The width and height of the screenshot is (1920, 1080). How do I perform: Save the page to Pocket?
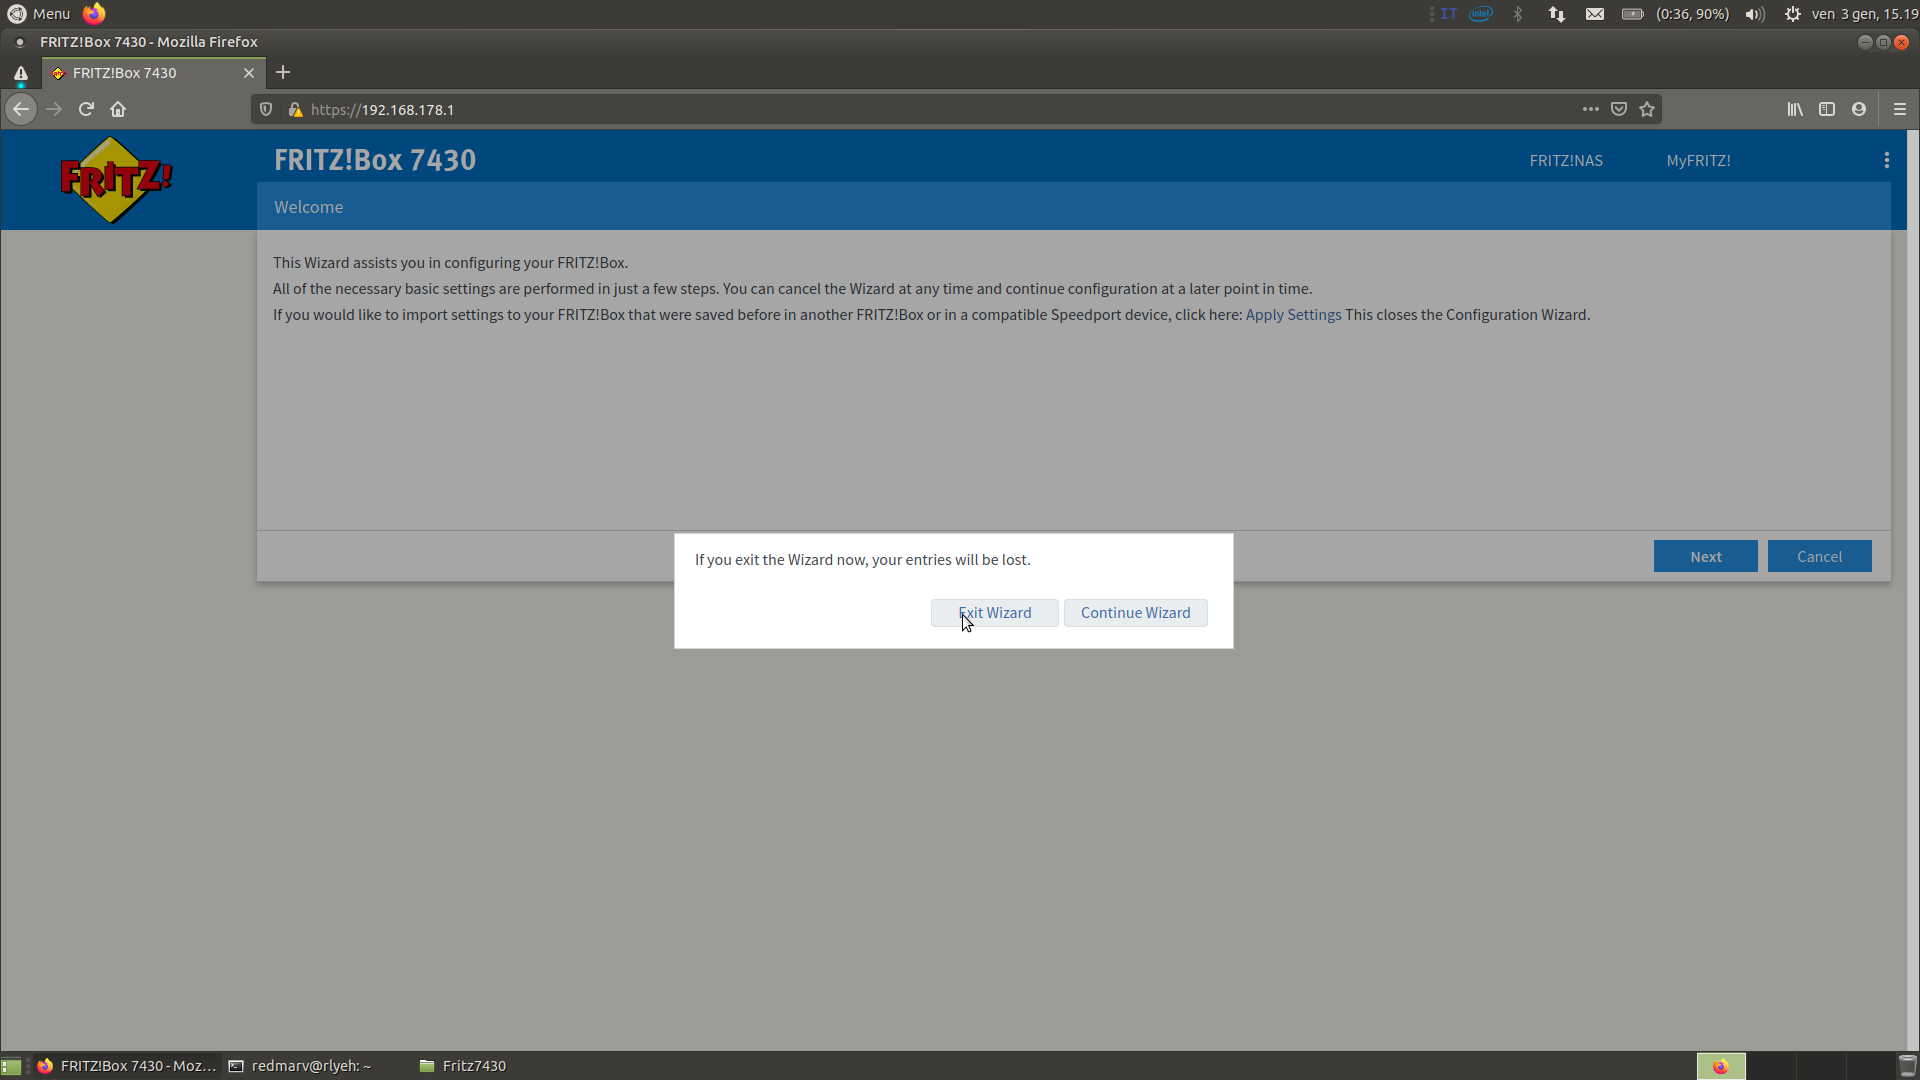(1619, 109)
